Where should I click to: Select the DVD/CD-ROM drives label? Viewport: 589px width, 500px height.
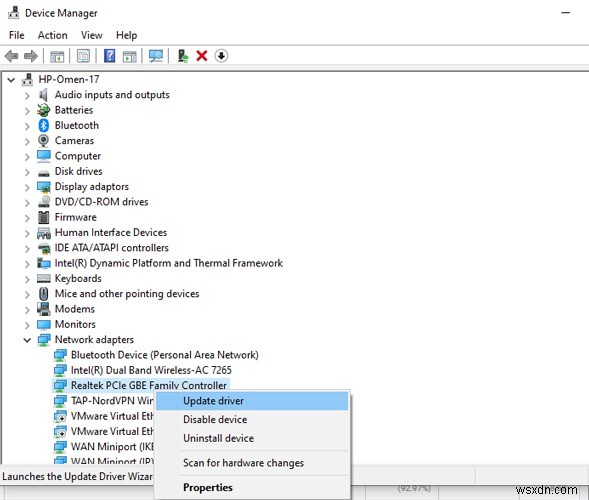(x=101, y=202)
